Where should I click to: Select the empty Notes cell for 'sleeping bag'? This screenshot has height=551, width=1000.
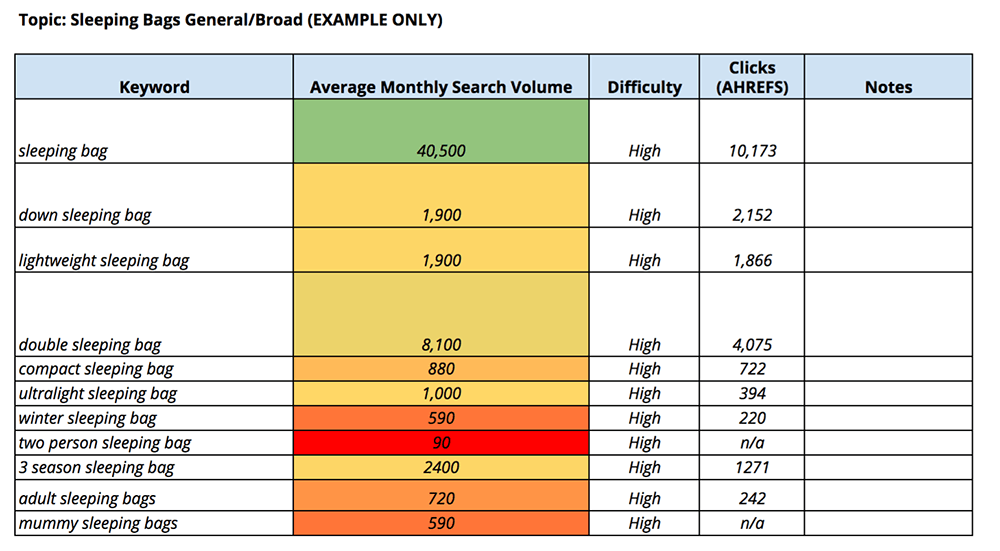coord(888,132)
